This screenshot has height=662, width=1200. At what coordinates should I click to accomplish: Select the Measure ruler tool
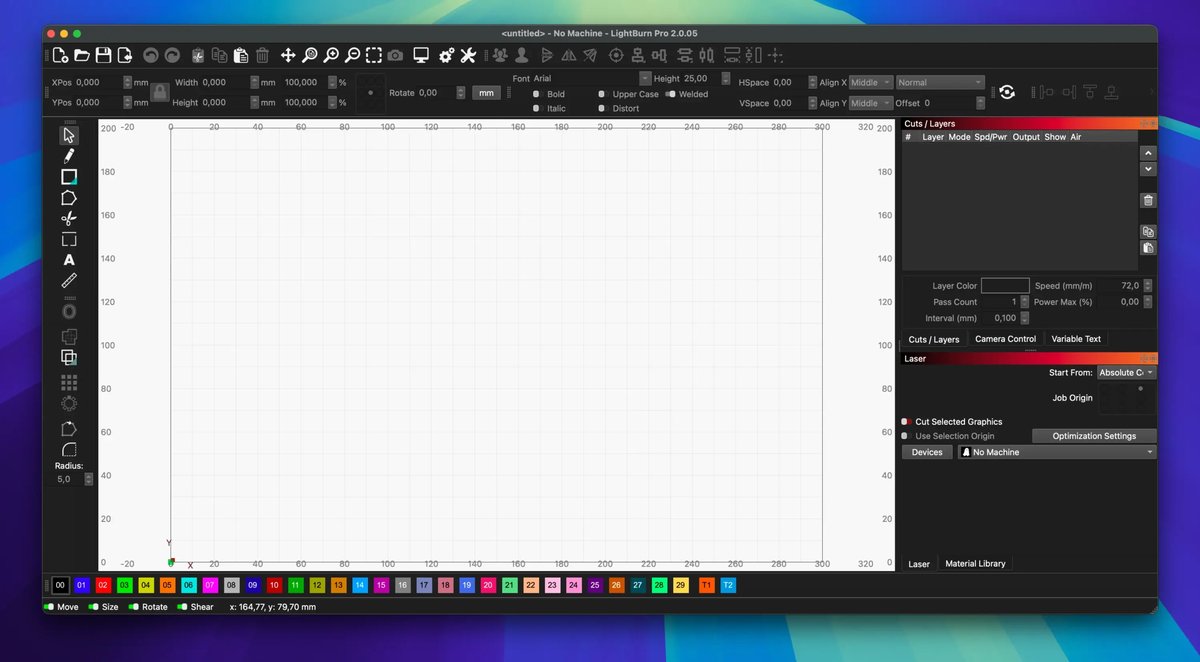[x=69, y=281]
